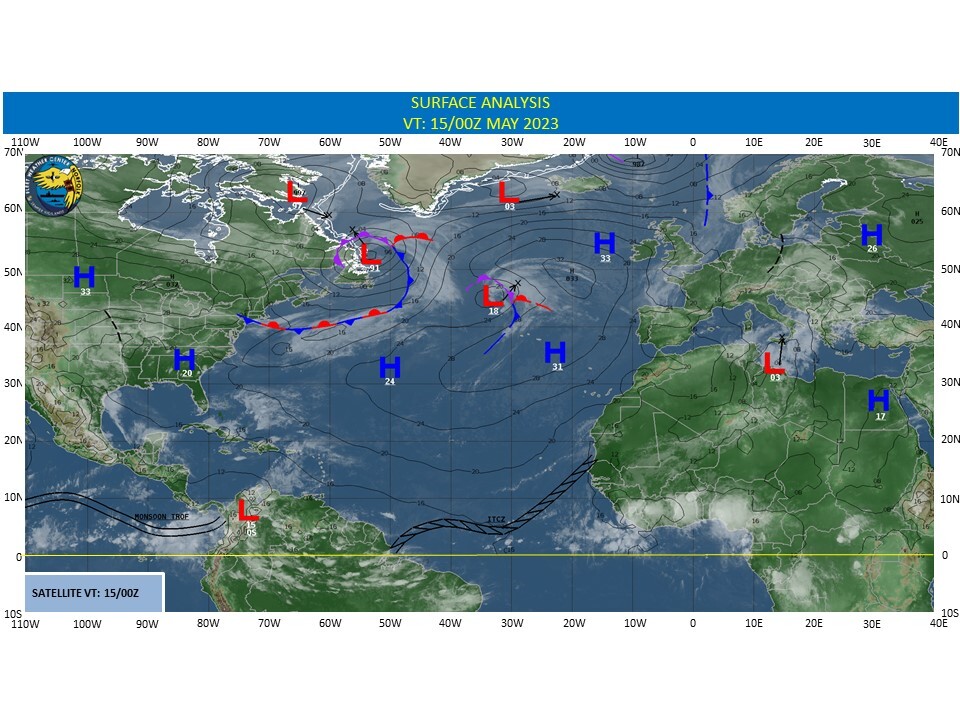The image size is (960, 720).
Task: Click the red L low near Newfoundland
Action: (370, 252)
